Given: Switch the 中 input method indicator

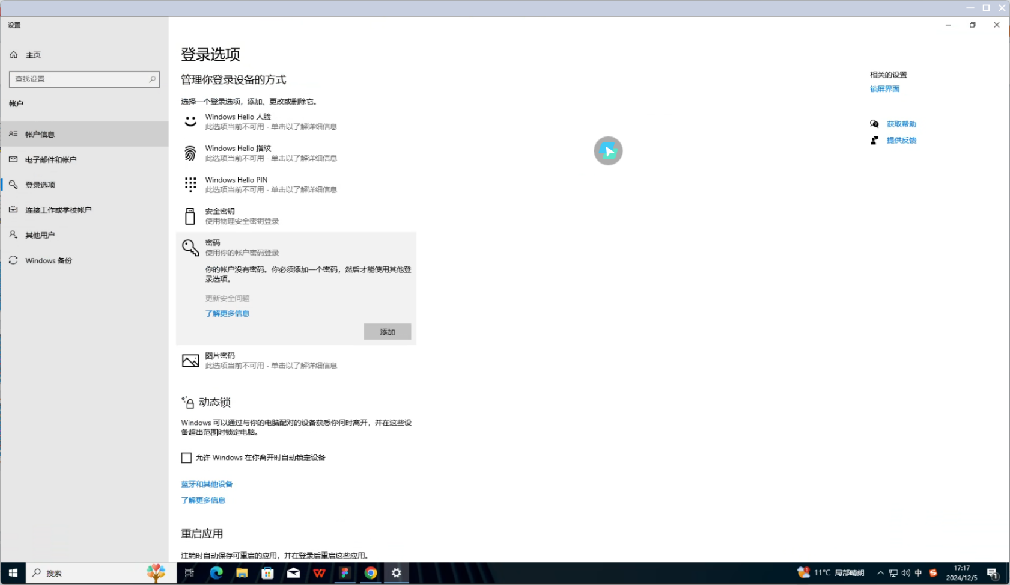Looking at the screenshot, I should point(918,573).
